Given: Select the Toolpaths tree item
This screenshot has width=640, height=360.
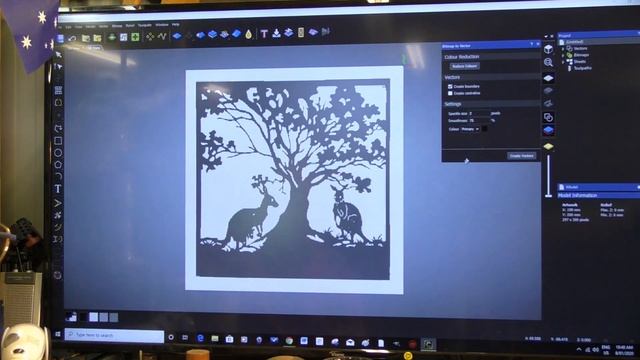Looking at the screenshot, I should [582, 68].
